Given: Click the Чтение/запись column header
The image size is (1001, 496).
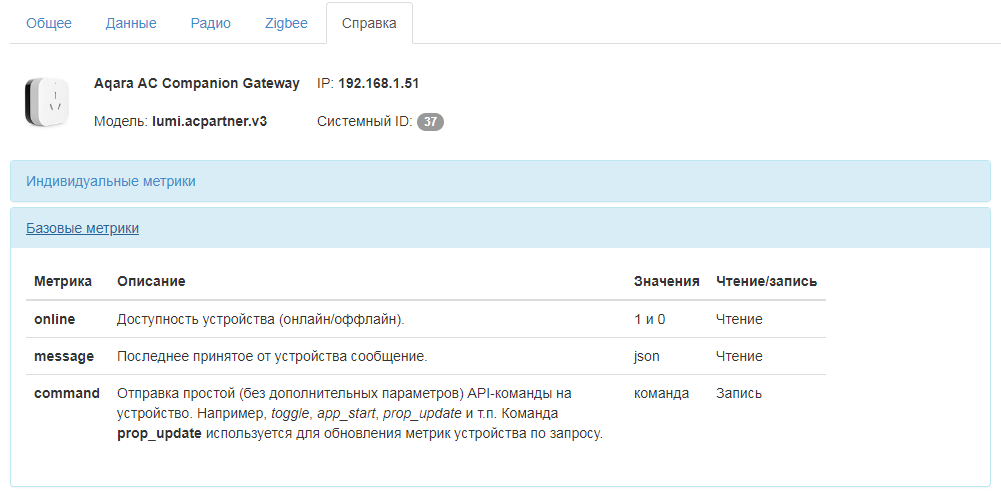Looking at the screenshot, I should click(766, 281).
